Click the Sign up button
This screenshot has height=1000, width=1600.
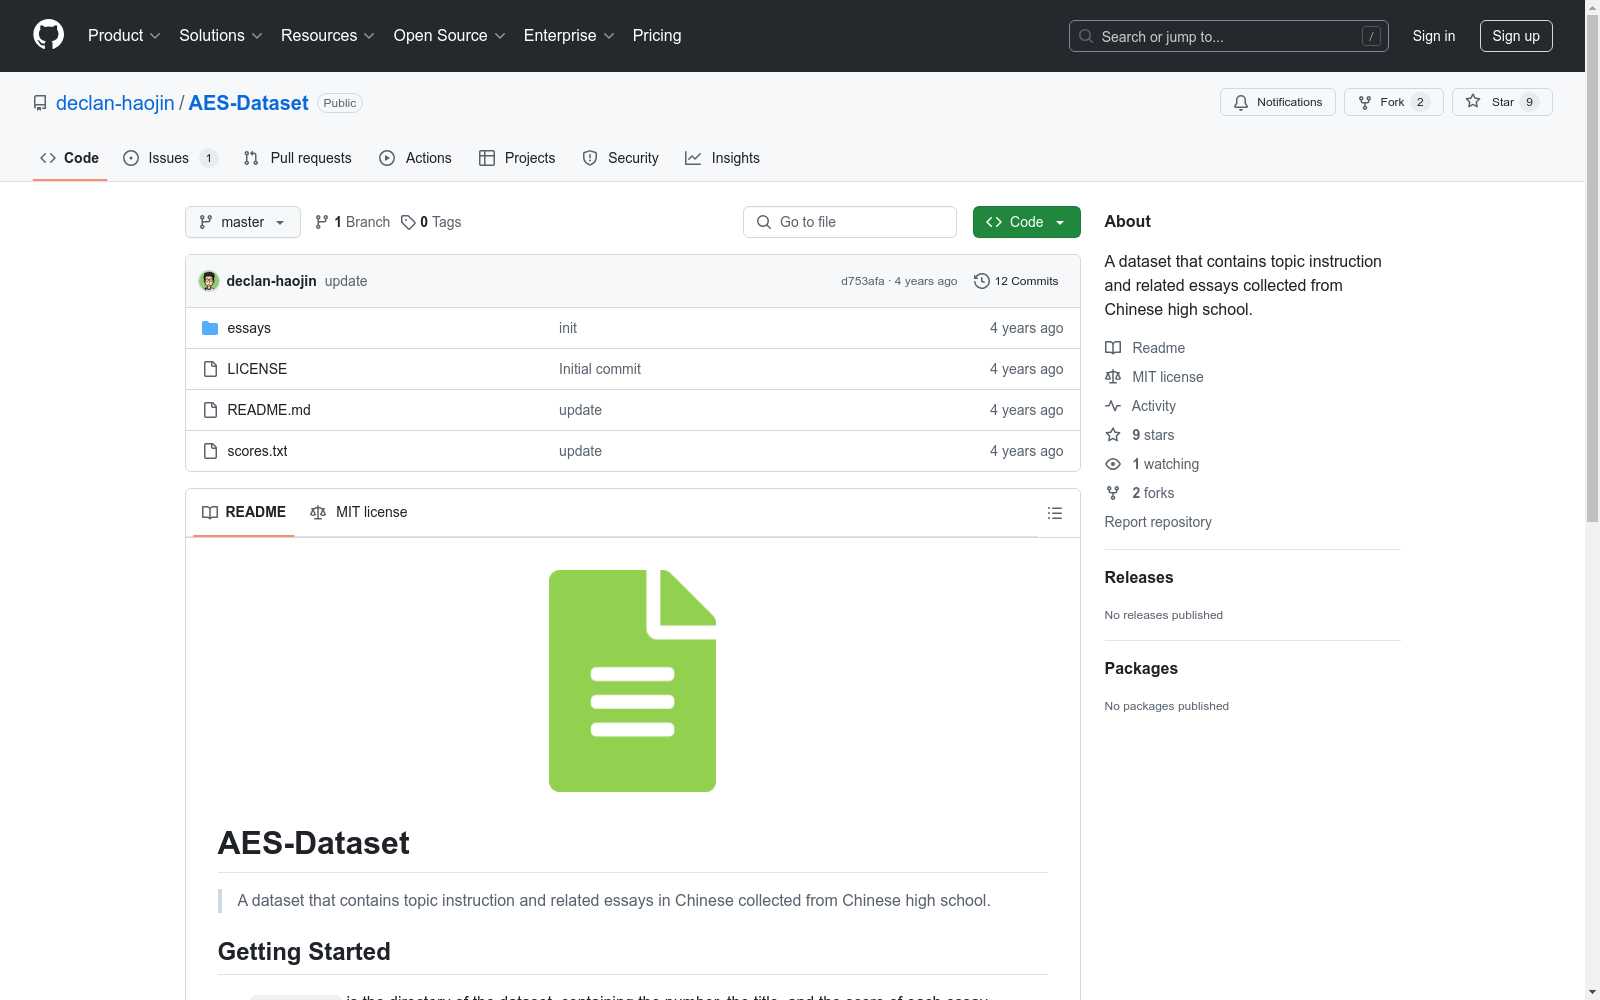pyautogui.click(x=1516, y=36)
